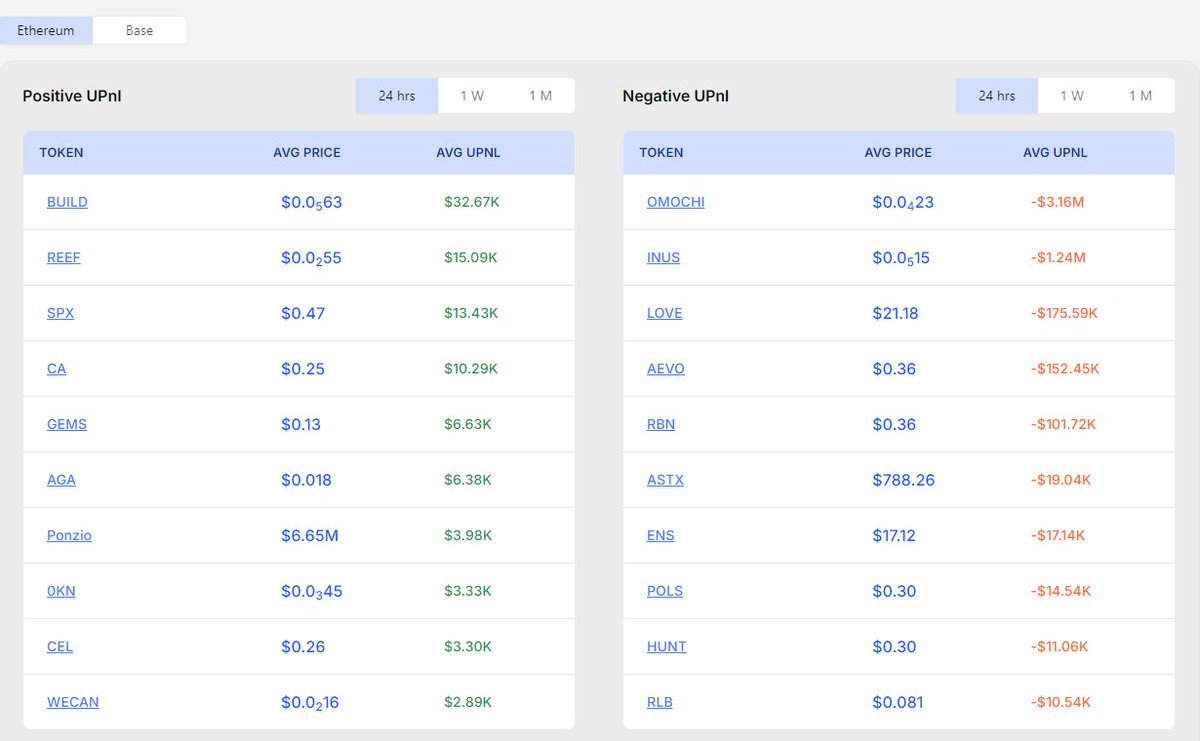Click the $788.26 average price for ASTX
This screenshot has height=741, width=1200.
pyautogui.click(x=904, y=480)
